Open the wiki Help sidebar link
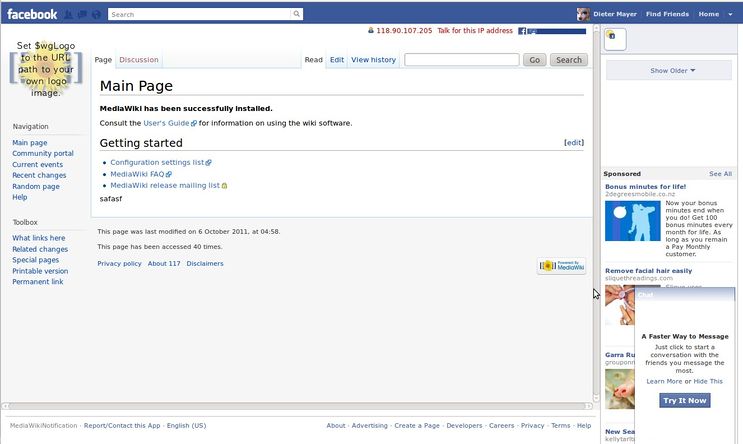This screenshot has height=444, width=743. click(20, 197)
